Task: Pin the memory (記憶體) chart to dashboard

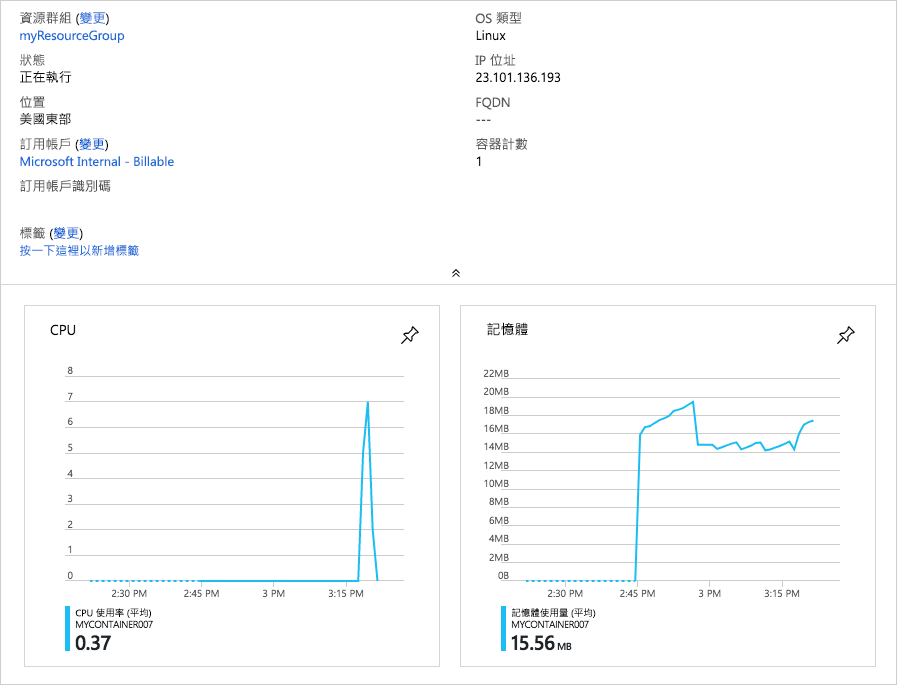Action: (846, 335)
